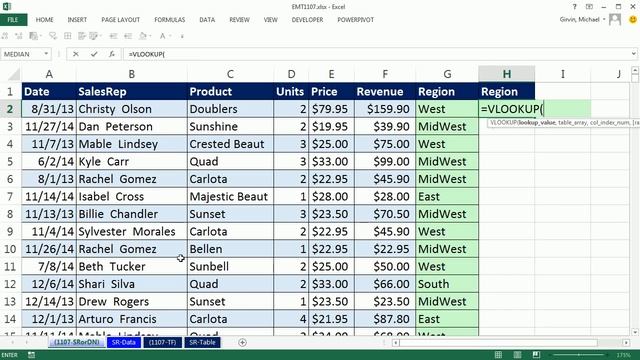The width and height of the screenshot is (640, 360).
Task: Select cell containing Christy Olson
Action: click(131, 109)
